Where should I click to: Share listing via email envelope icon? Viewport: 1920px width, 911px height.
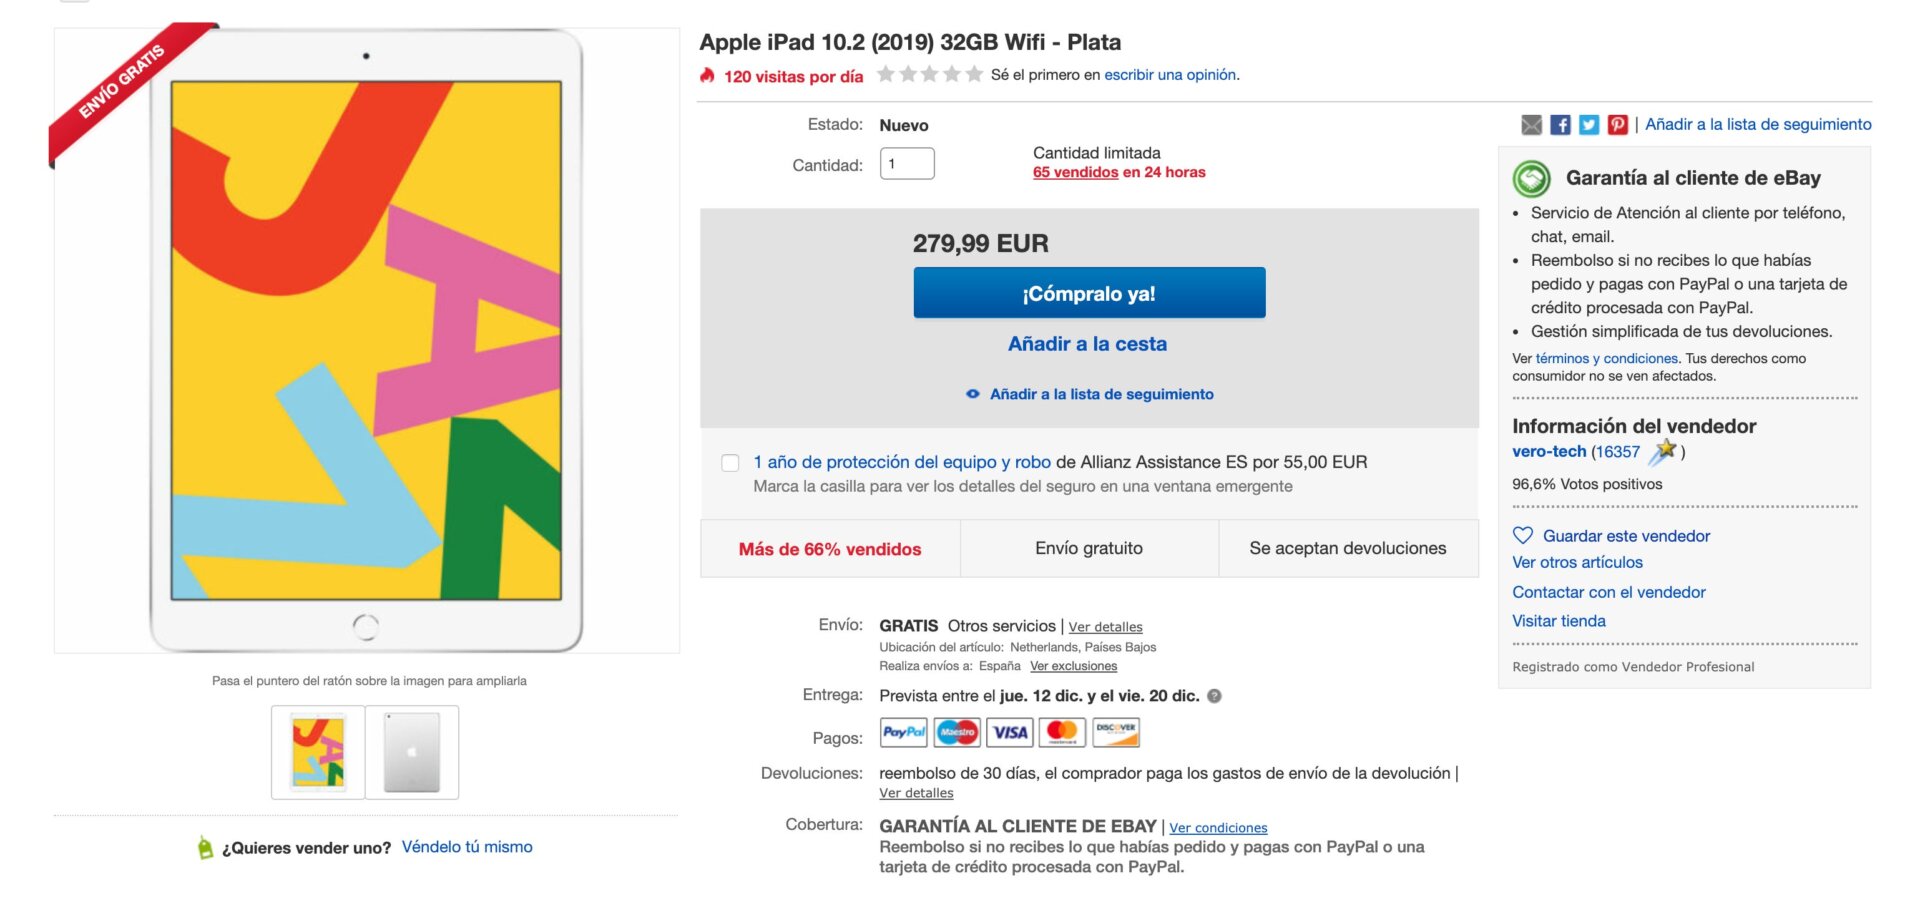pyautogui.click(x=1531, y=125)
